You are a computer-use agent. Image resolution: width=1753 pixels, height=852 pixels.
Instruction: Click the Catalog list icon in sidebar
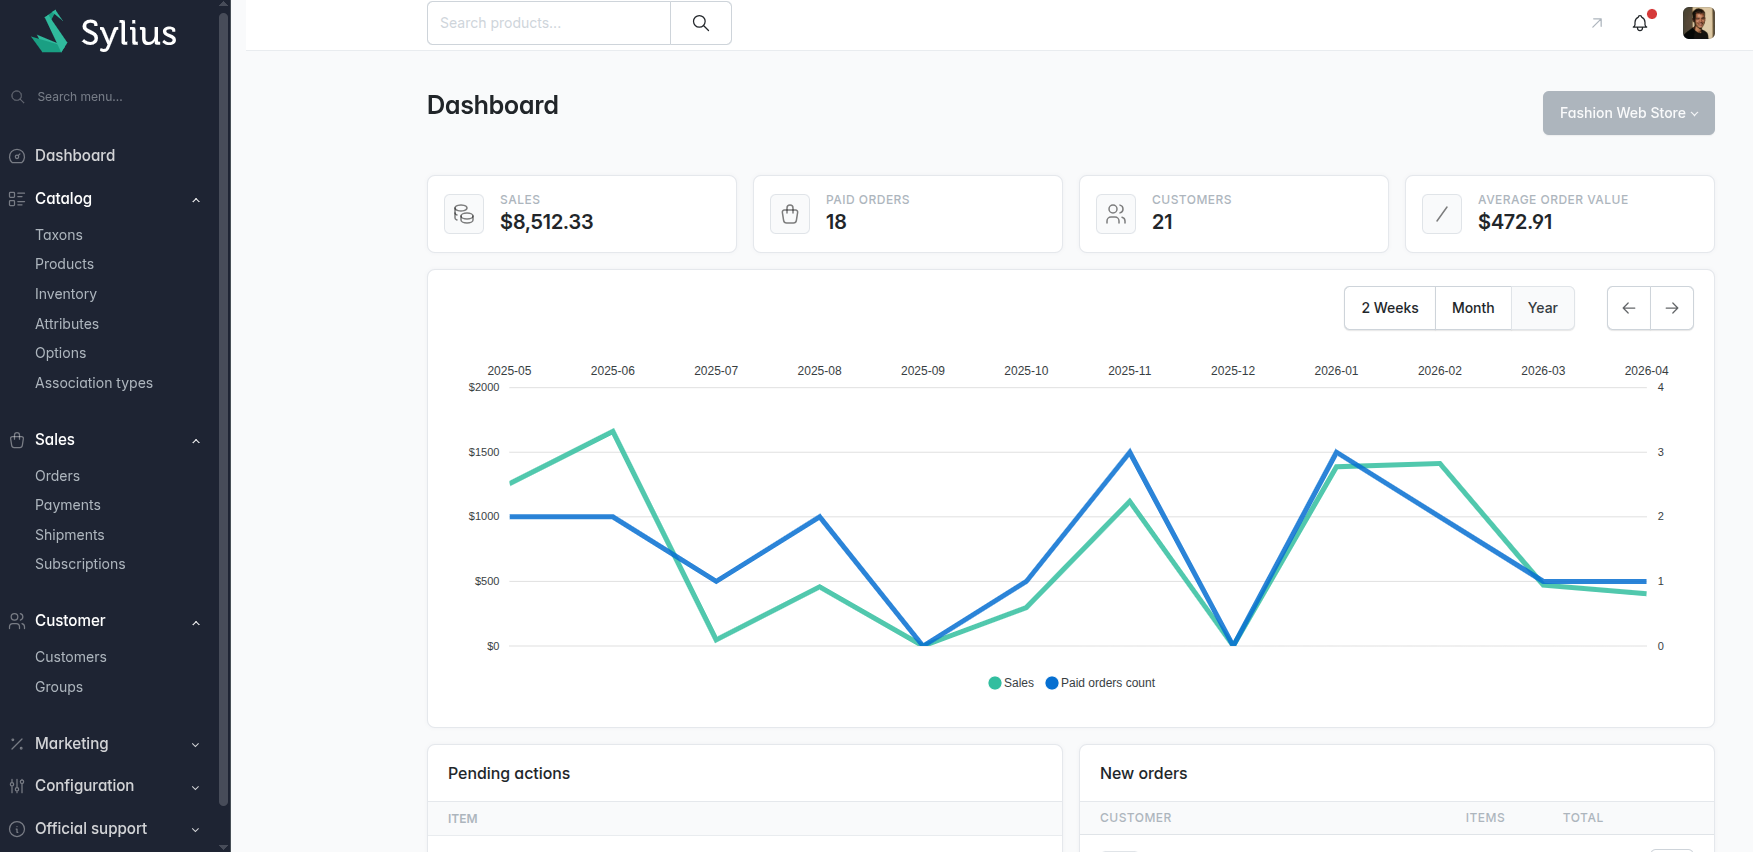click(17, 199)
